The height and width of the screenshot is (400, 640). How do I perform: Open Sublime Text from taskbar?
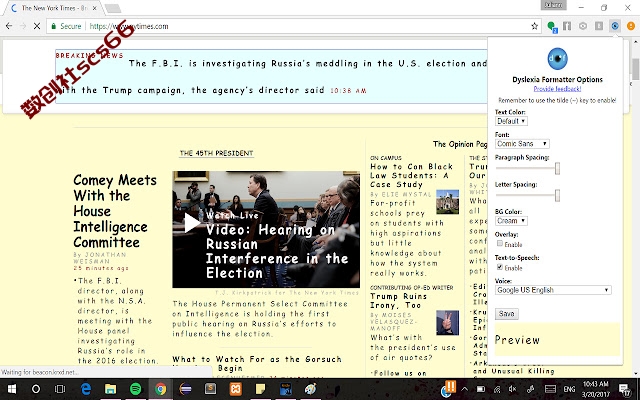pyautogui.click(x=210, y=389)
